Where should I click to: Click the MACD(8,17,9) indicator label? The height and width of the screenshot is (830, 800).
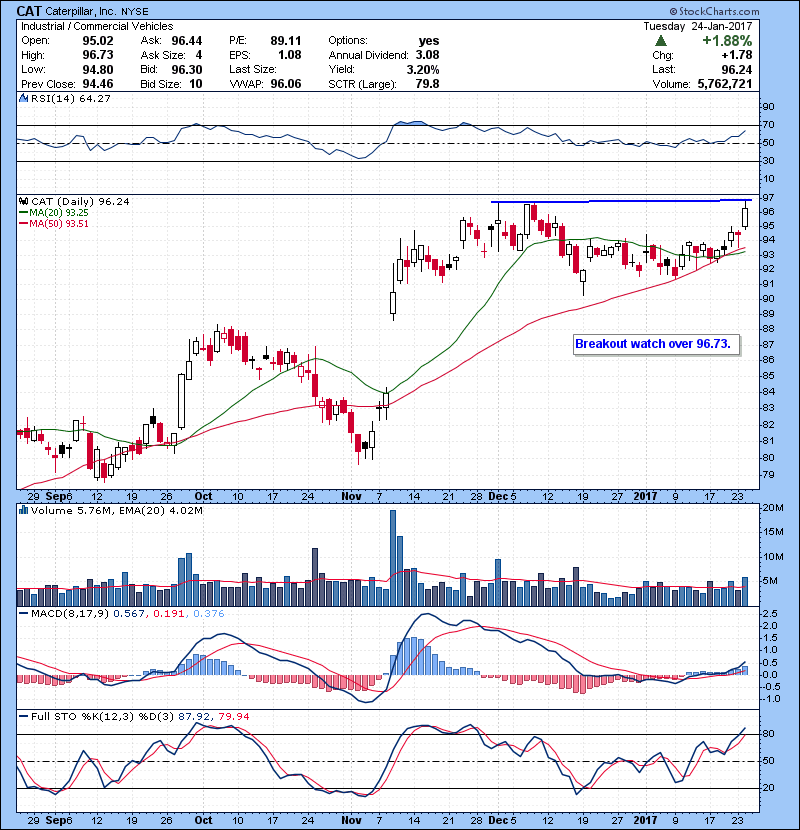(x=70, y=614)
